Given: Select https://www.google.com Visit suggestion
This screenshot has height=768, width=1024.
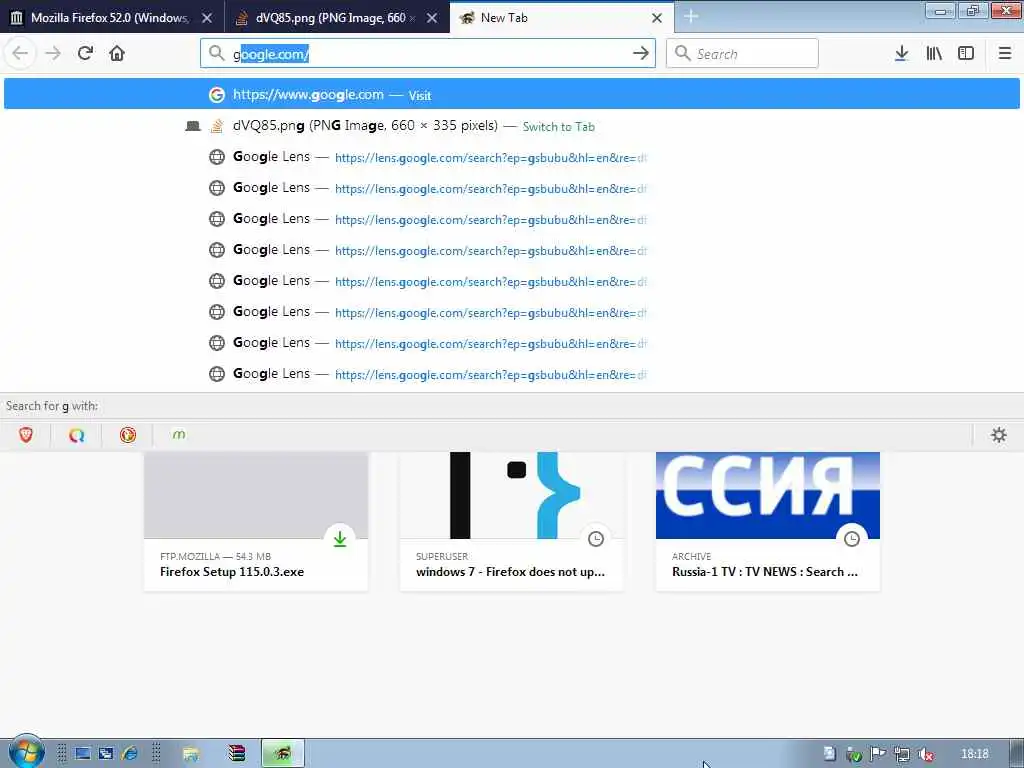Looking at the screenshot, I should 511,94.
